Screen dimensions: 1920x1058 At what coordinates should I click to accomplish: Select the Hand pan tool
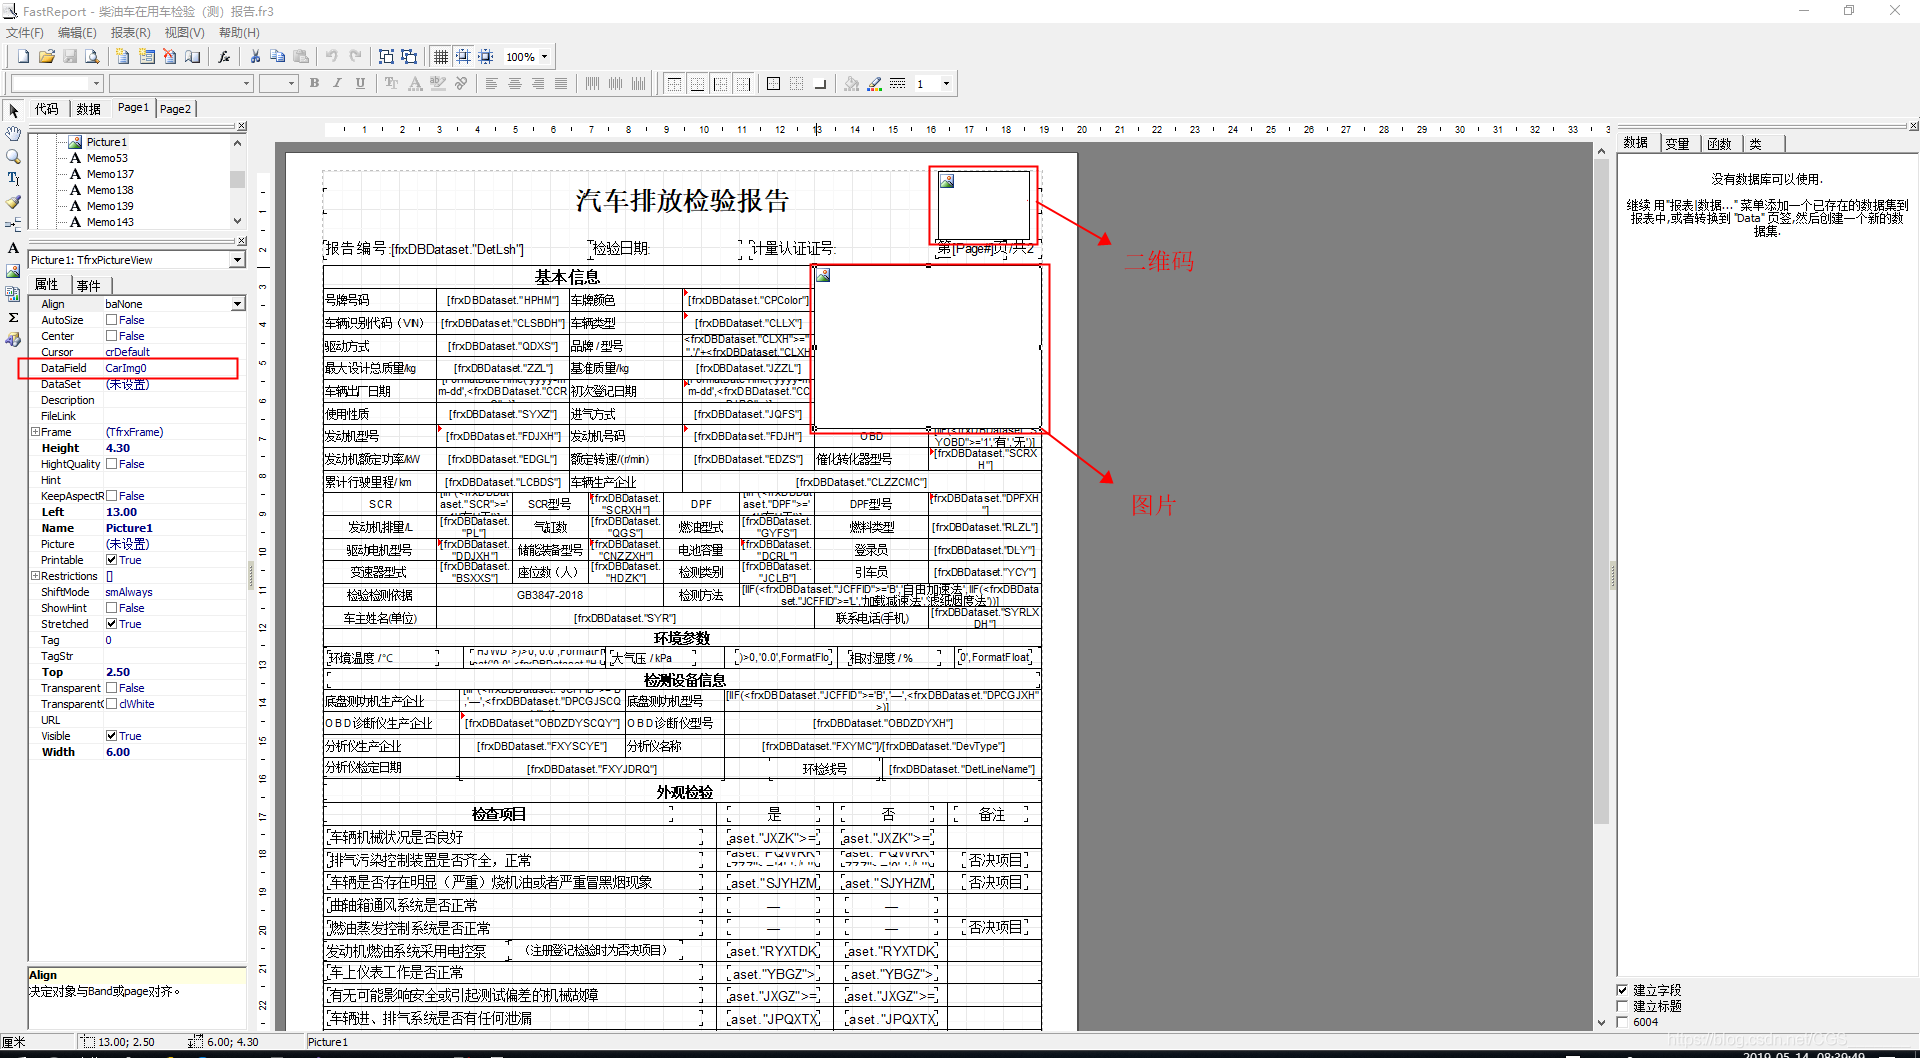13,134
